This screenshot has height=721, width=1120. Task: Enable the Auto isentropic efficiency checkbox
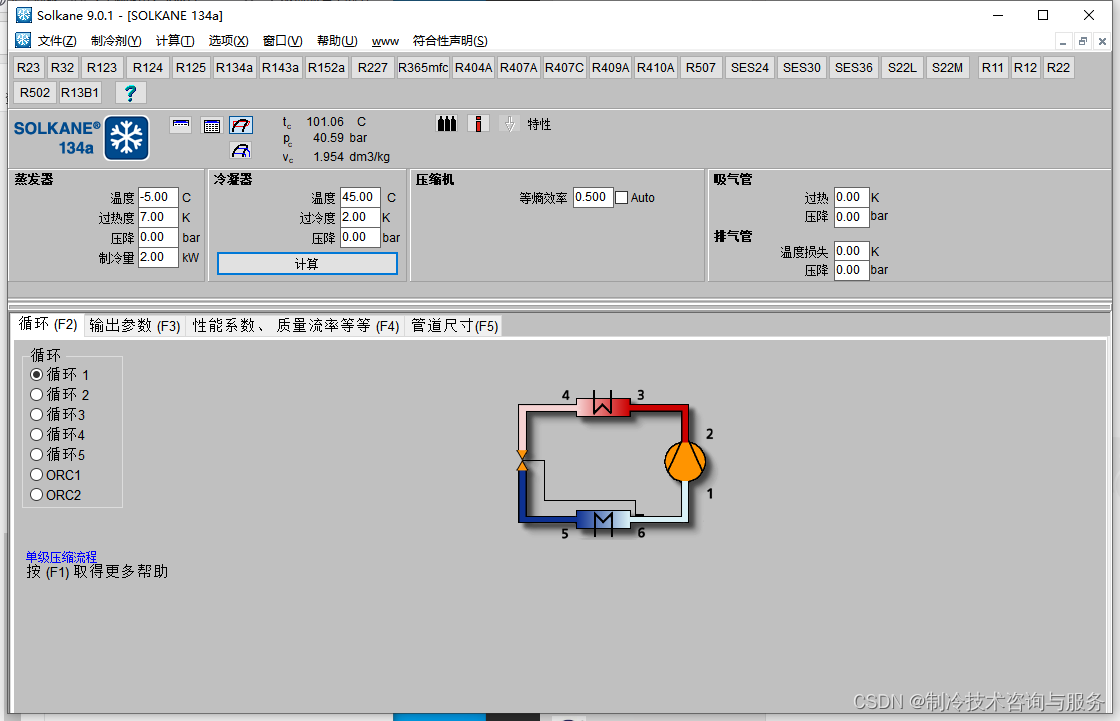(621, 197)
